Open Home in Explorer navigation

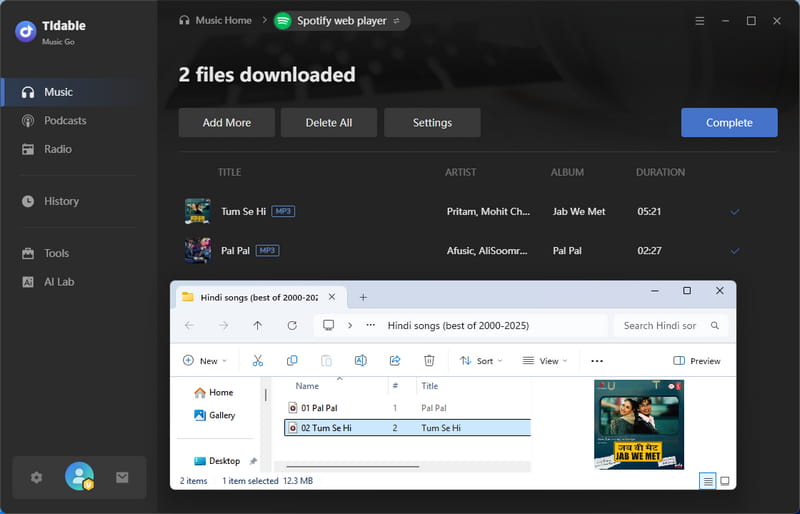coord(214,393)
